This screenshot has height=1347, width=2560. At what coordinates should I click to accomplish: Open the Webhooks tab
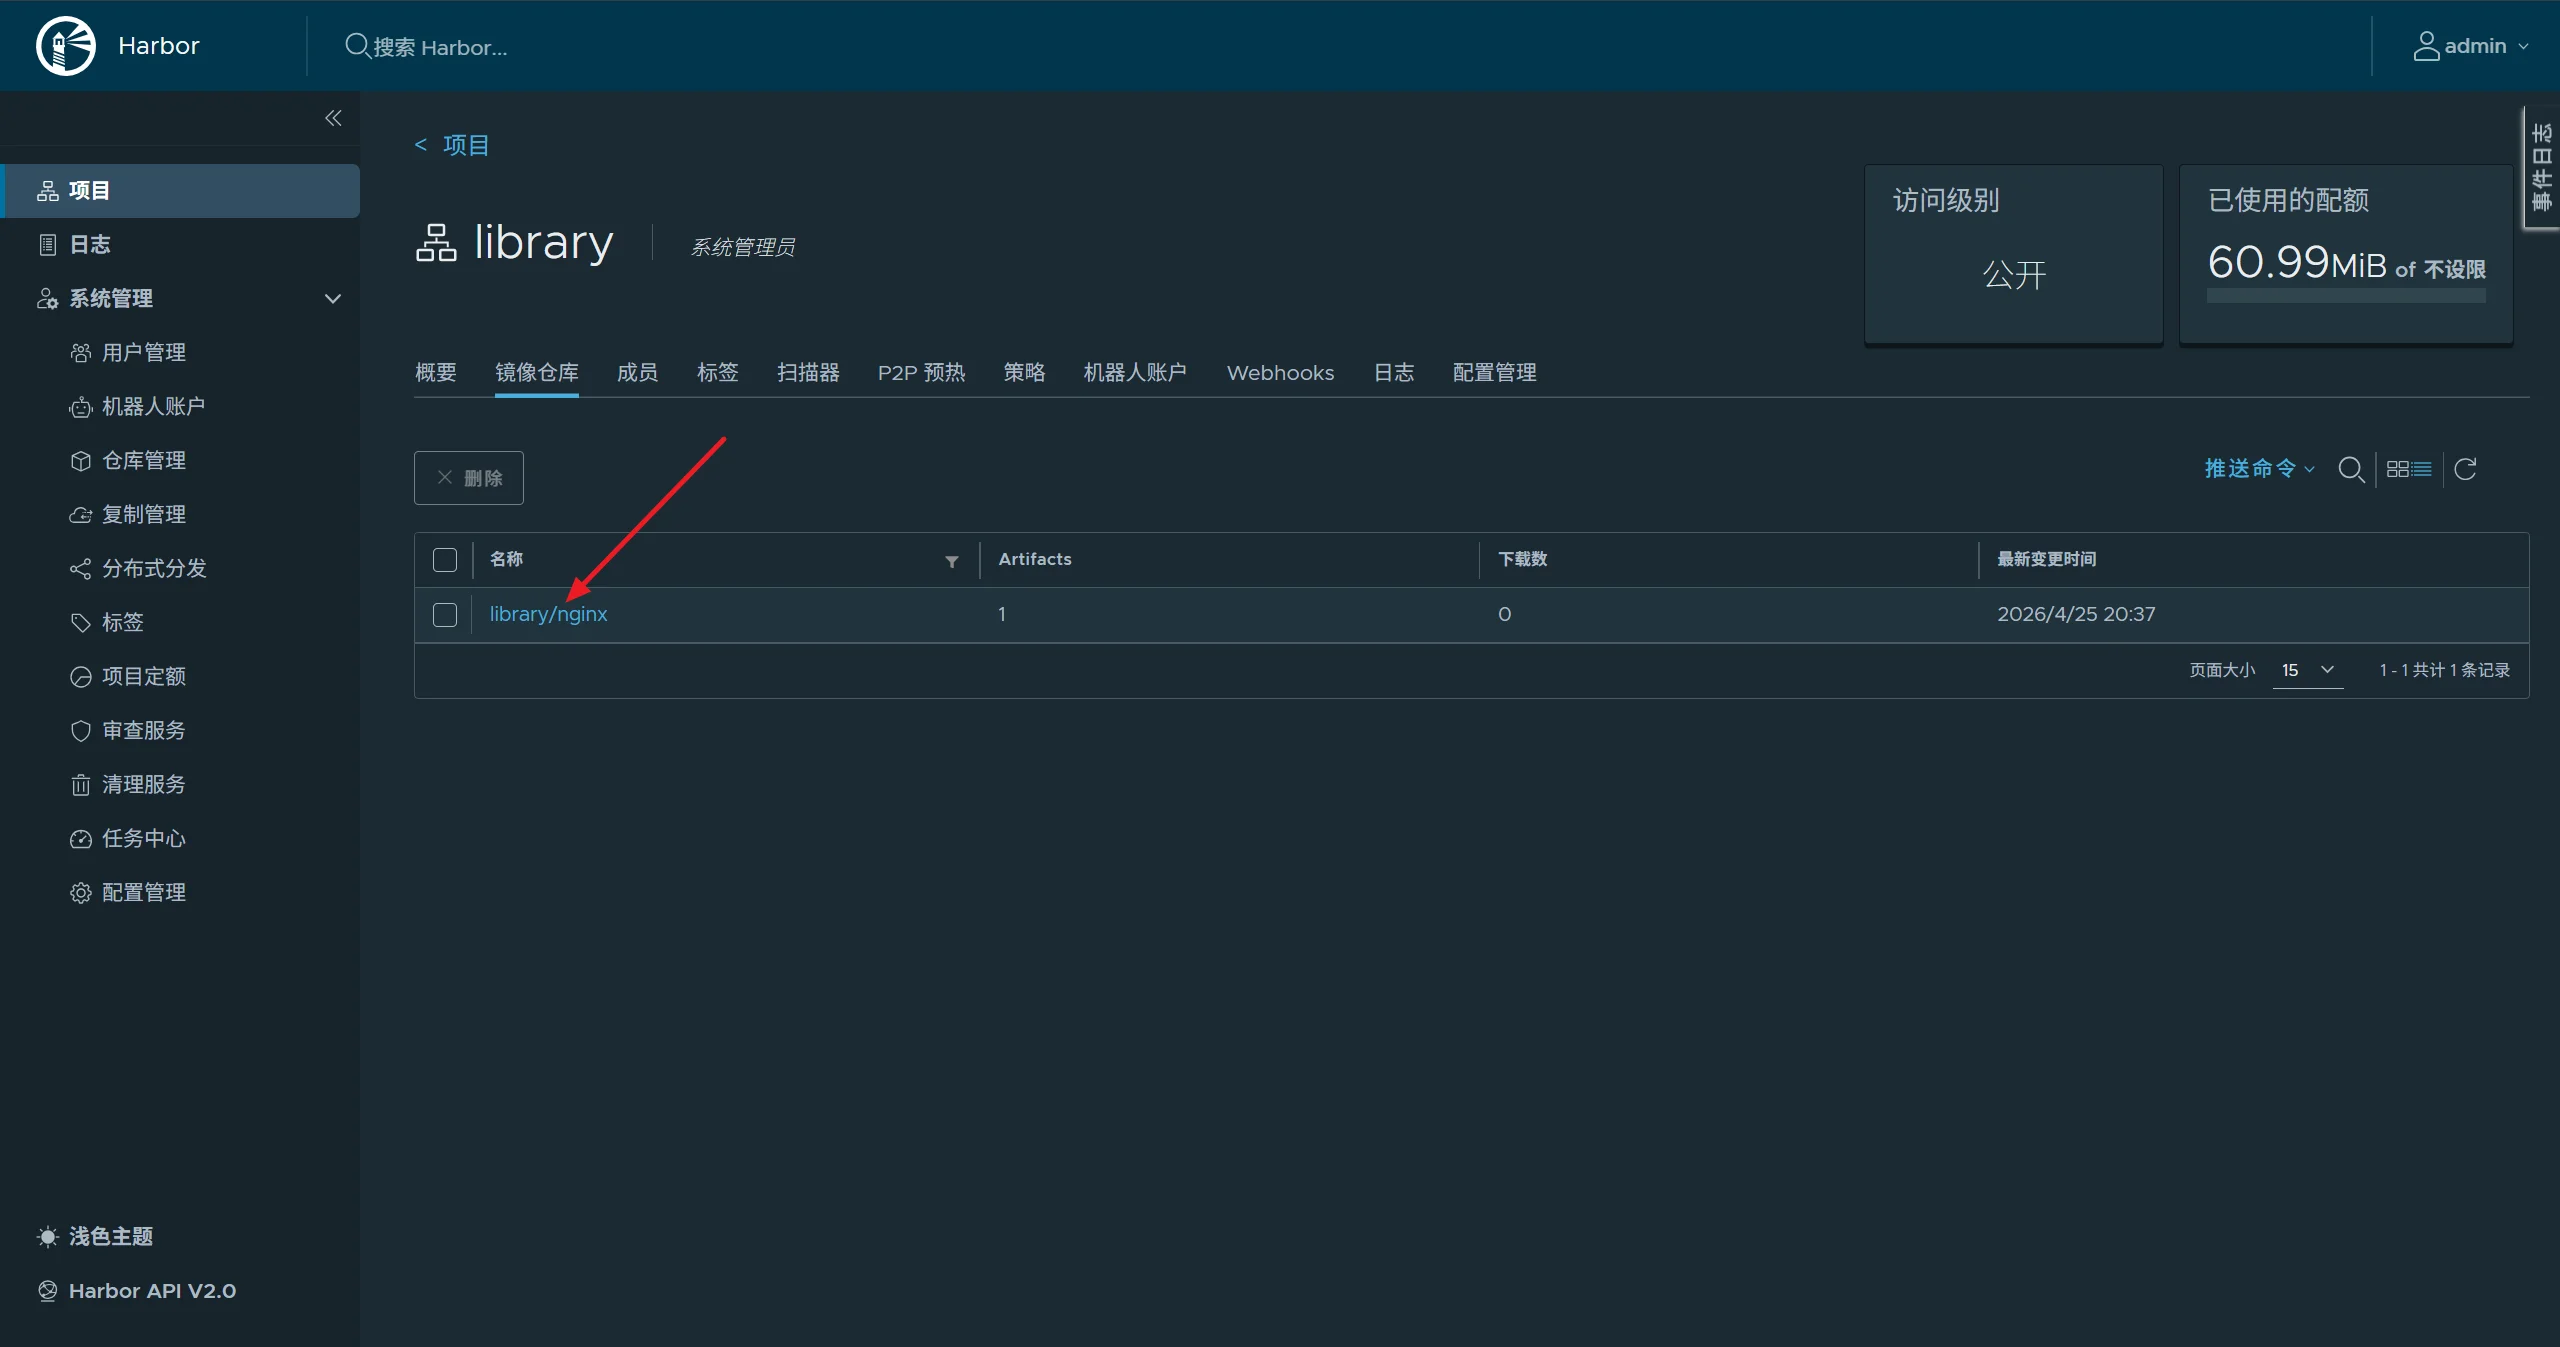[1281, 373]
